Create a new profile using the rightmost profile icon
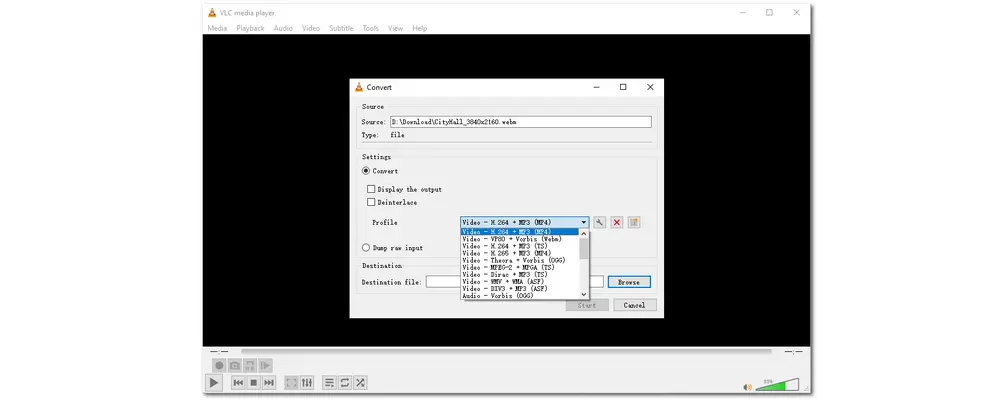Screen dimensions: 1000x400 (634, 222)
